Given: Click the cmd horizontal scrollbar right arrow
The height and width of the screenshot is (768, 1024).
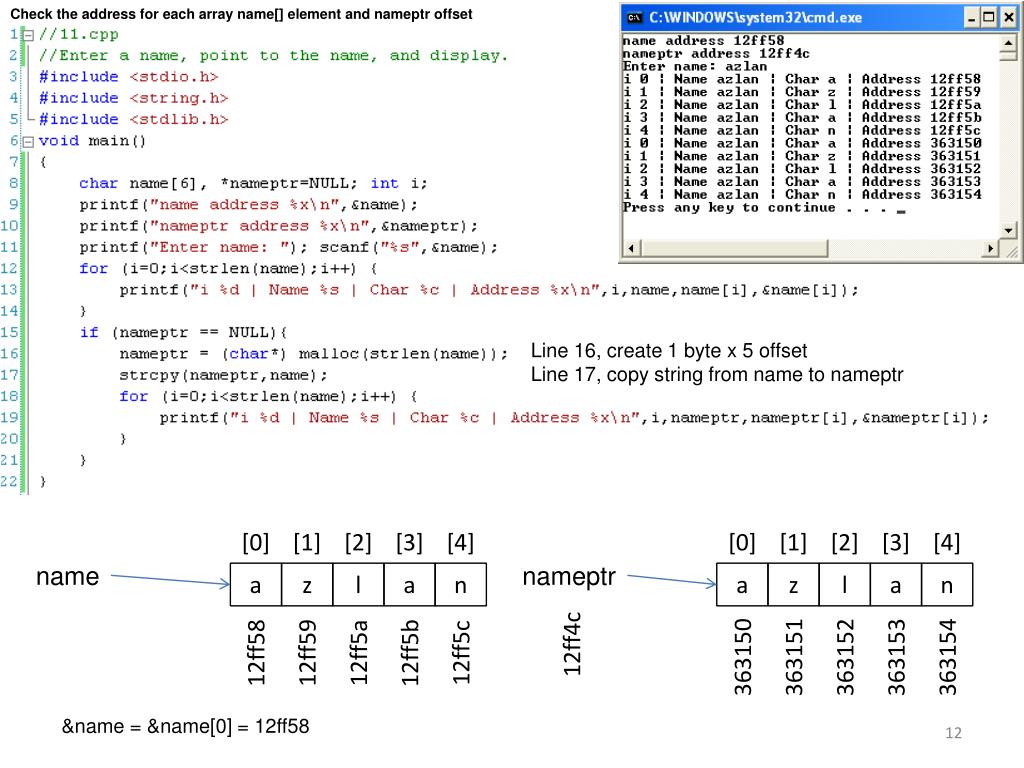Looking at the screenshot, I should click(991, 249).
